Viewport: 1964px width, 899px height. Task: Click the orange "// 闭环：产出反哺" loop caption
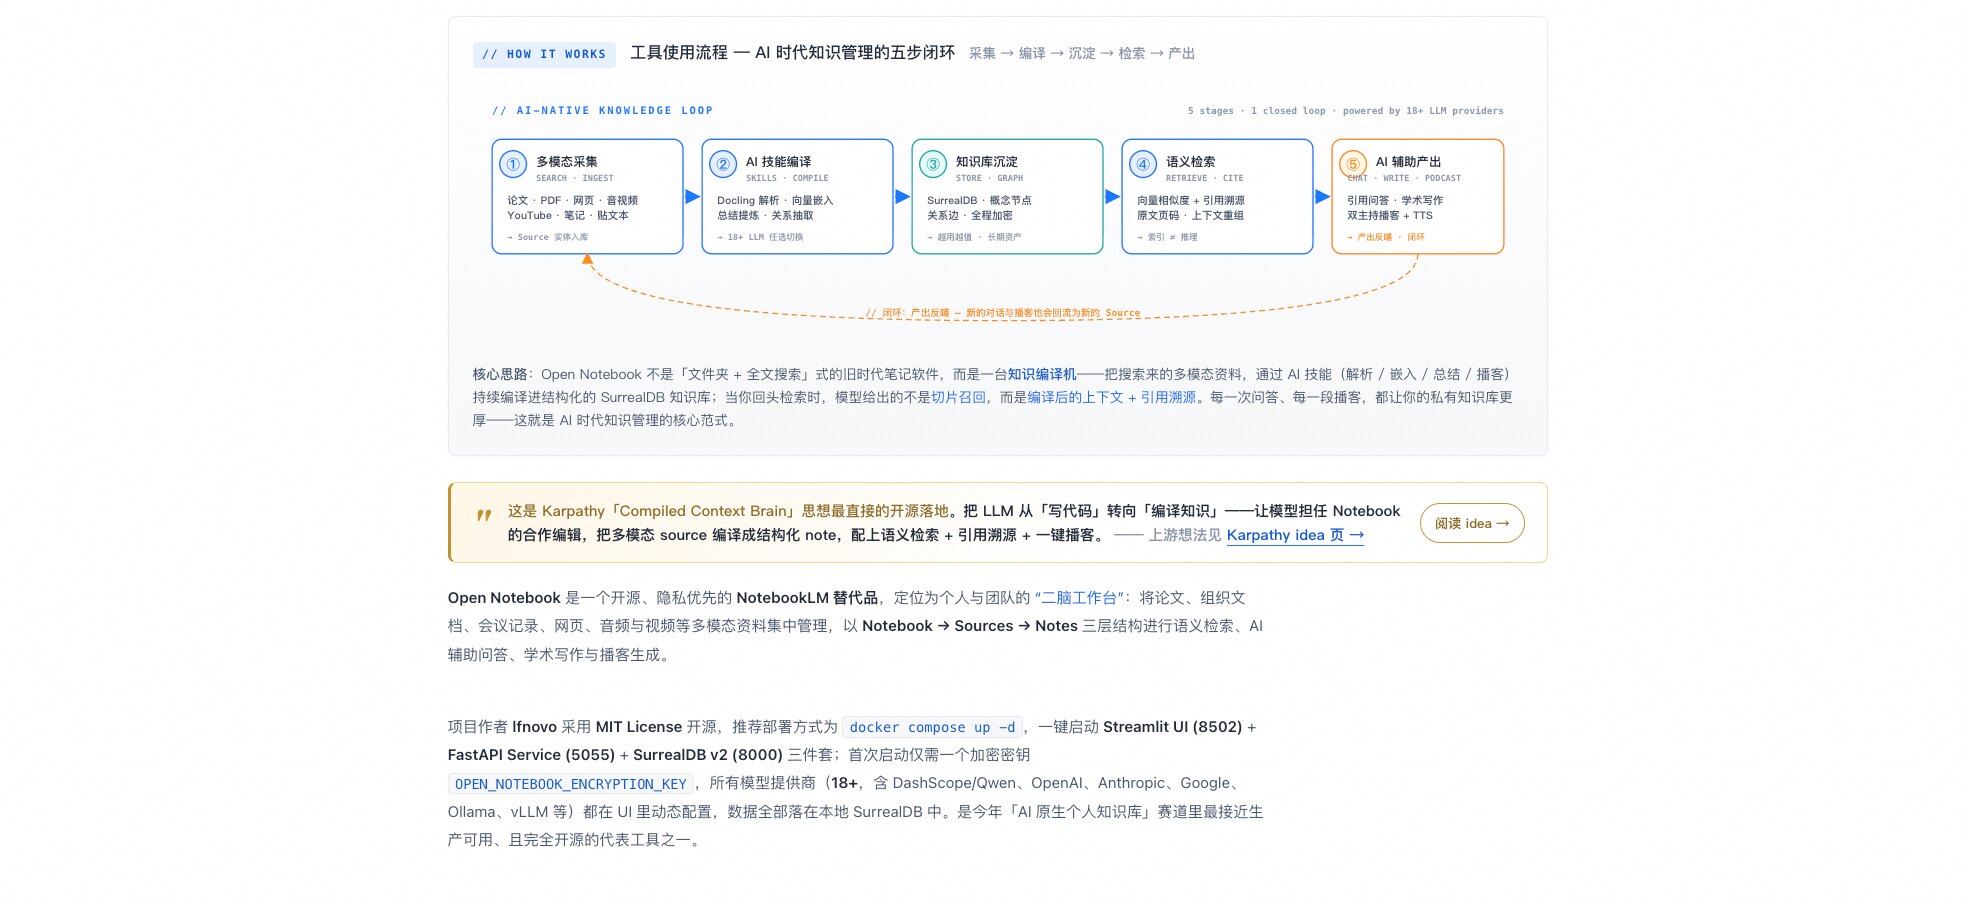1003,313
